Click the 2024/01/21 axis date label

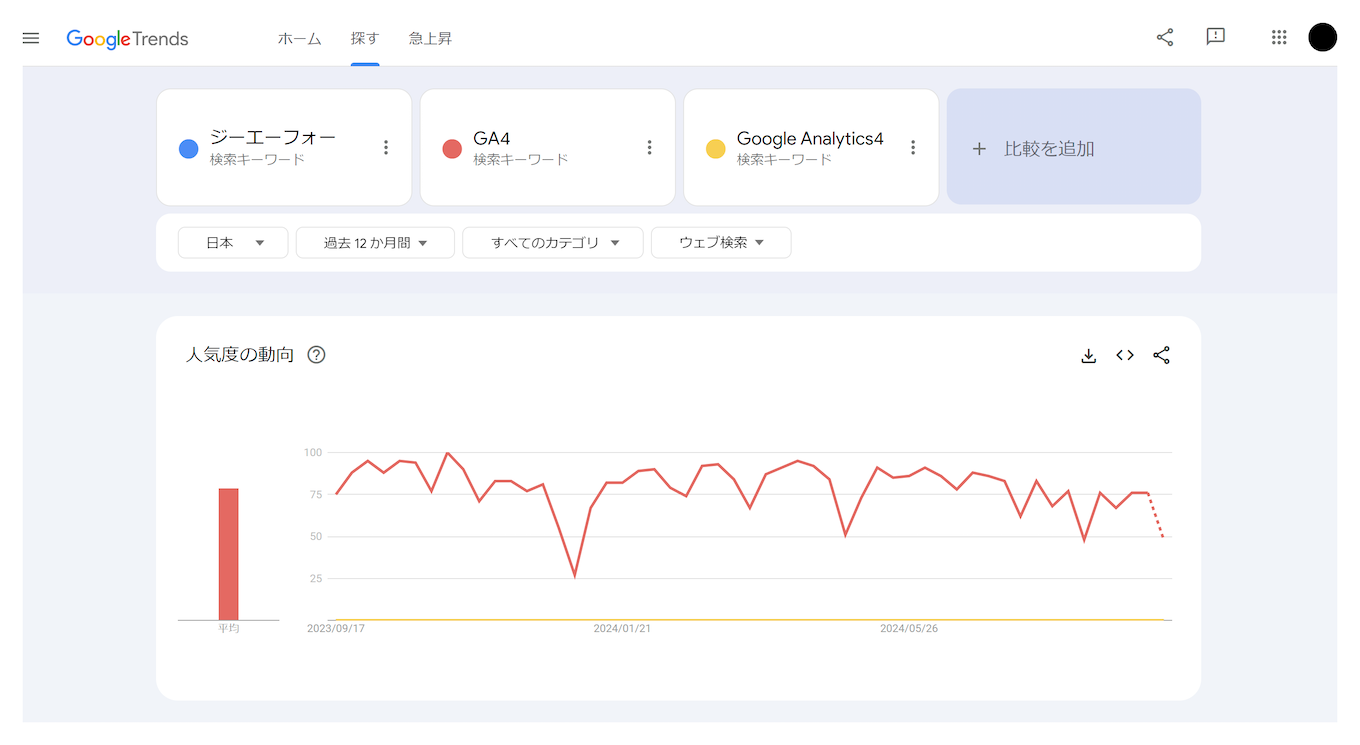(x=622, y=629)
